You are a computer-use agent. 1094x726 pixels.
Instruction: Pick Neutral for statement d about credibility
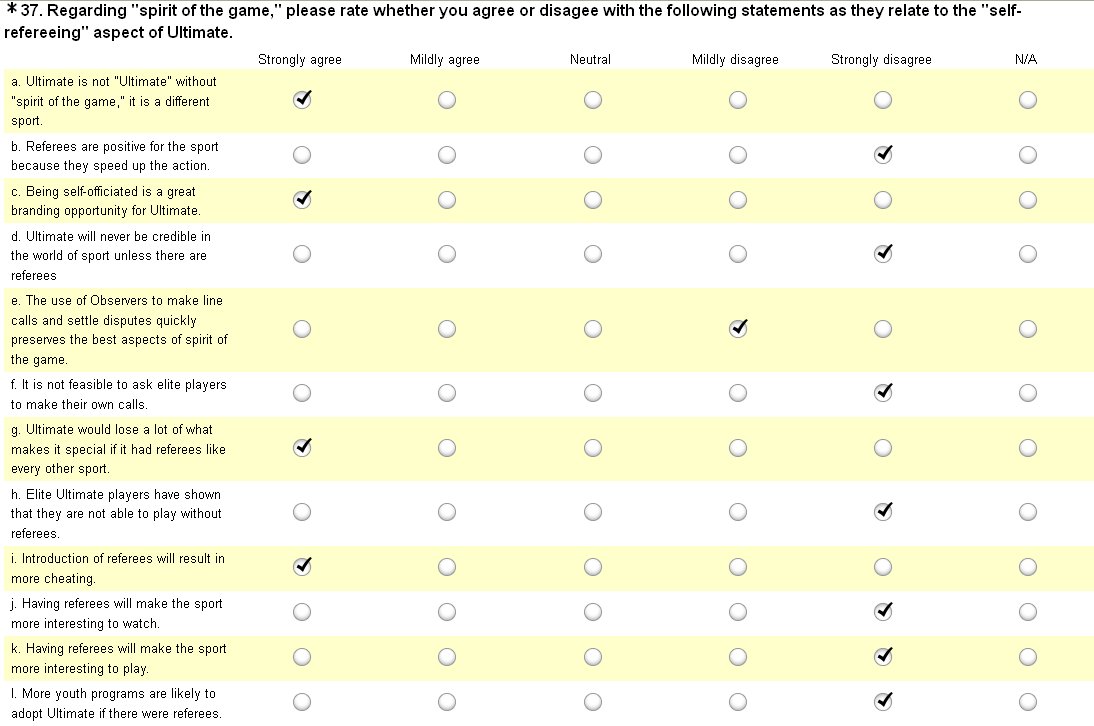click(592, 254)
